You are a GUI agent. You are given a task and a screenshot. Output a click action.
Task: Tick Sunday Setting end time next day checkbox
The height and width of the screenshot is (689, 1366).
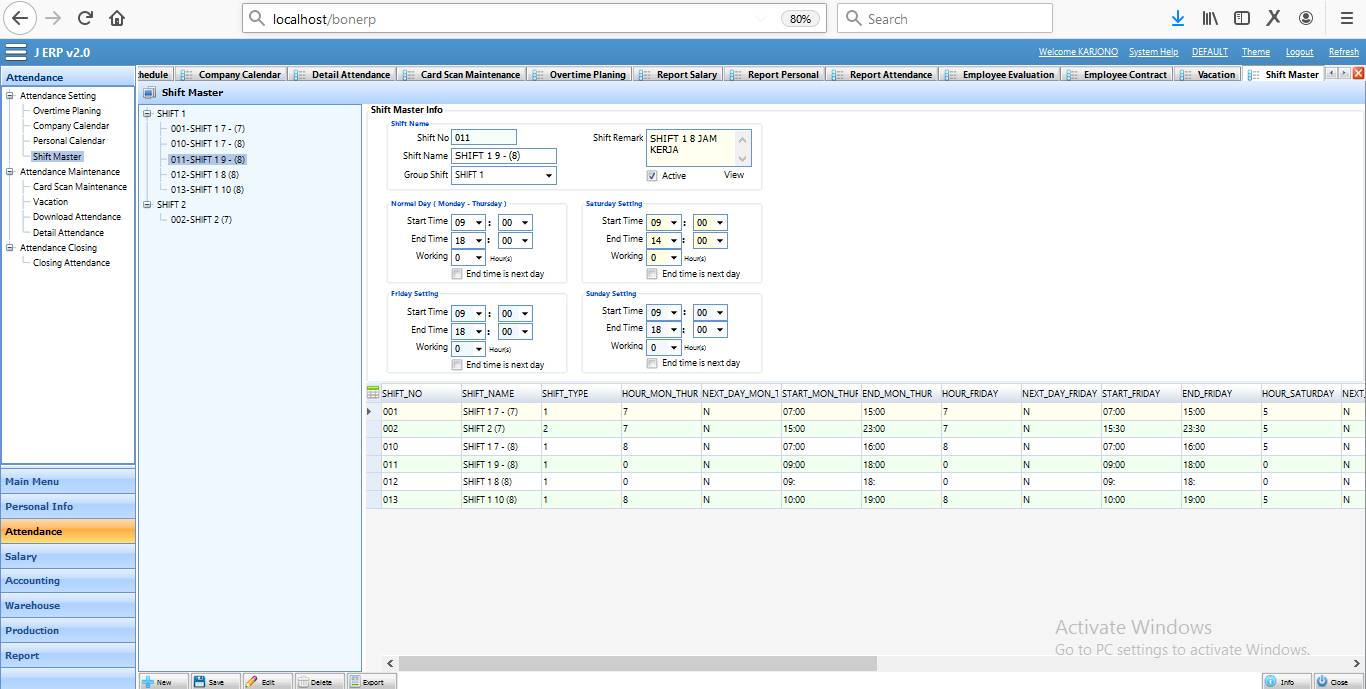point(652,363)
